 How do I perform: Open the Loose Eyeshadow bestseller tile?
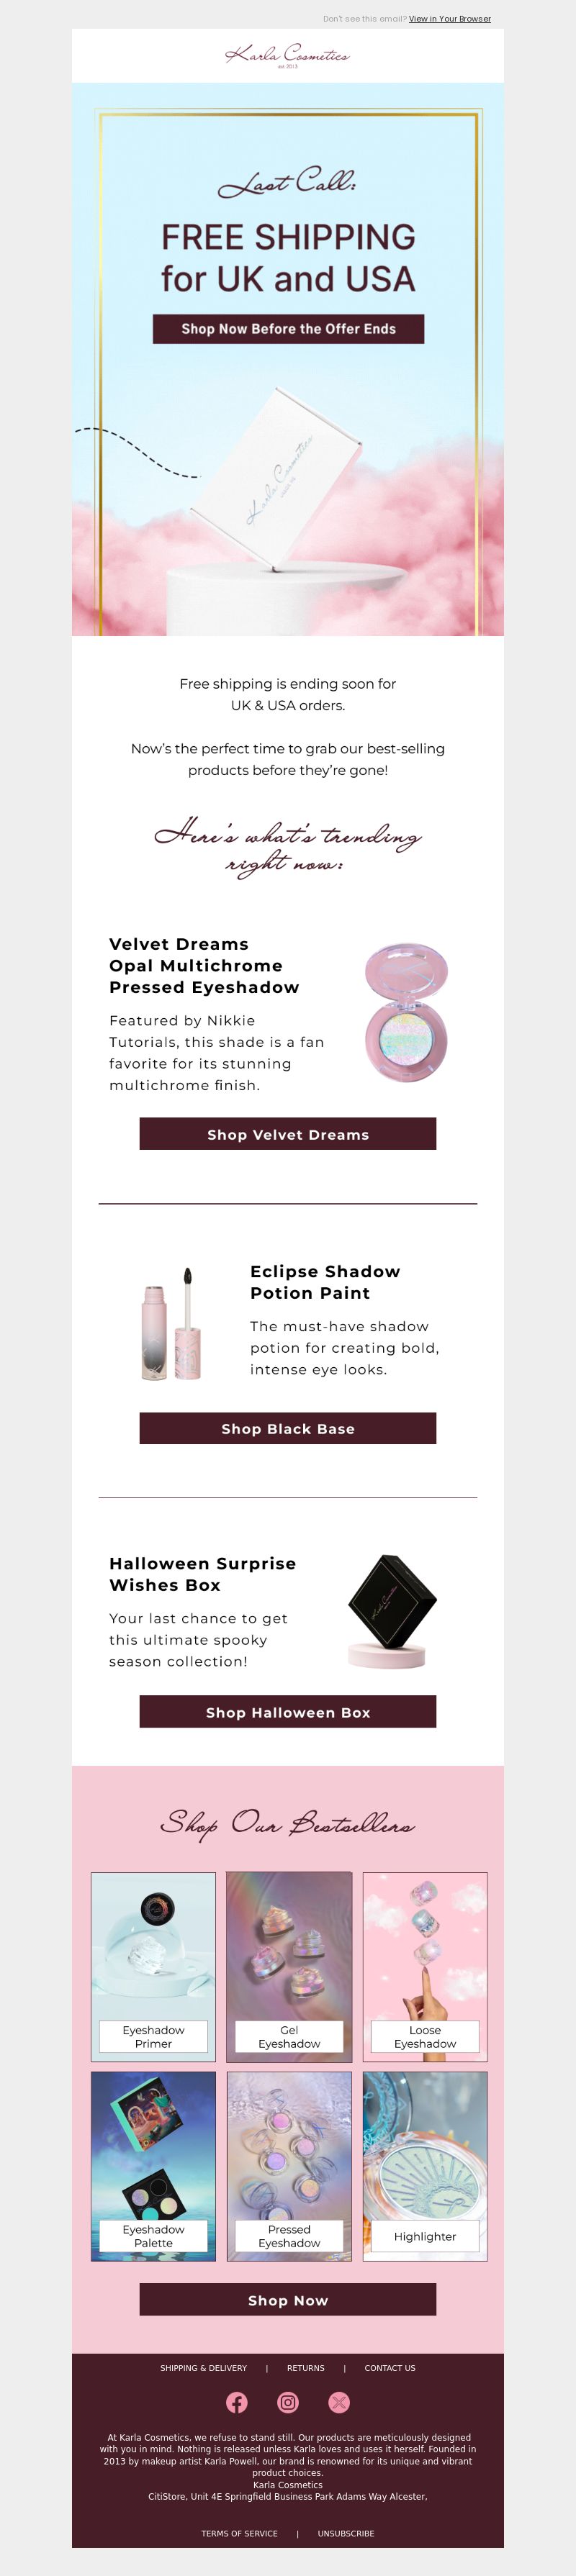point(425,1966)
